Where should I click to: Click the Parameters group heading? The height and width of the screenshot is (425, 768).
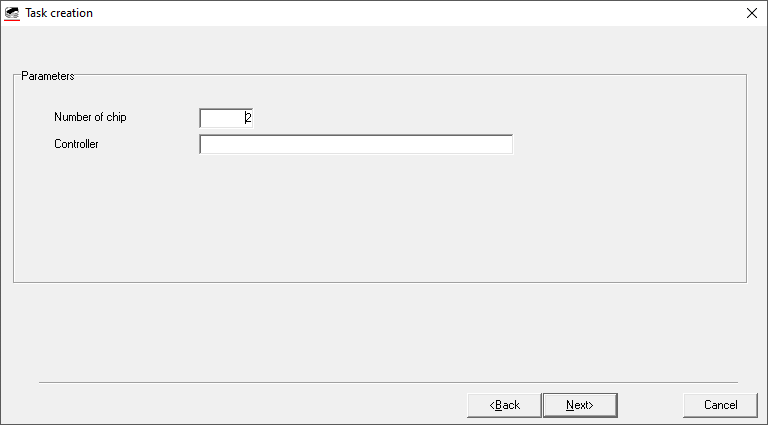[x=47, y=76]
